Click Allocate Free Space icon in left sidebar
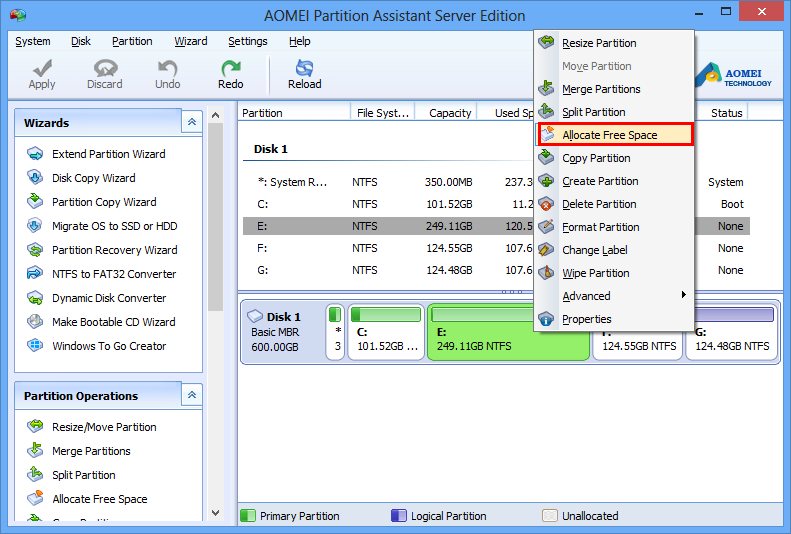Image resolution: width=791 pixels, height=534 pixels. pos(35,498)
